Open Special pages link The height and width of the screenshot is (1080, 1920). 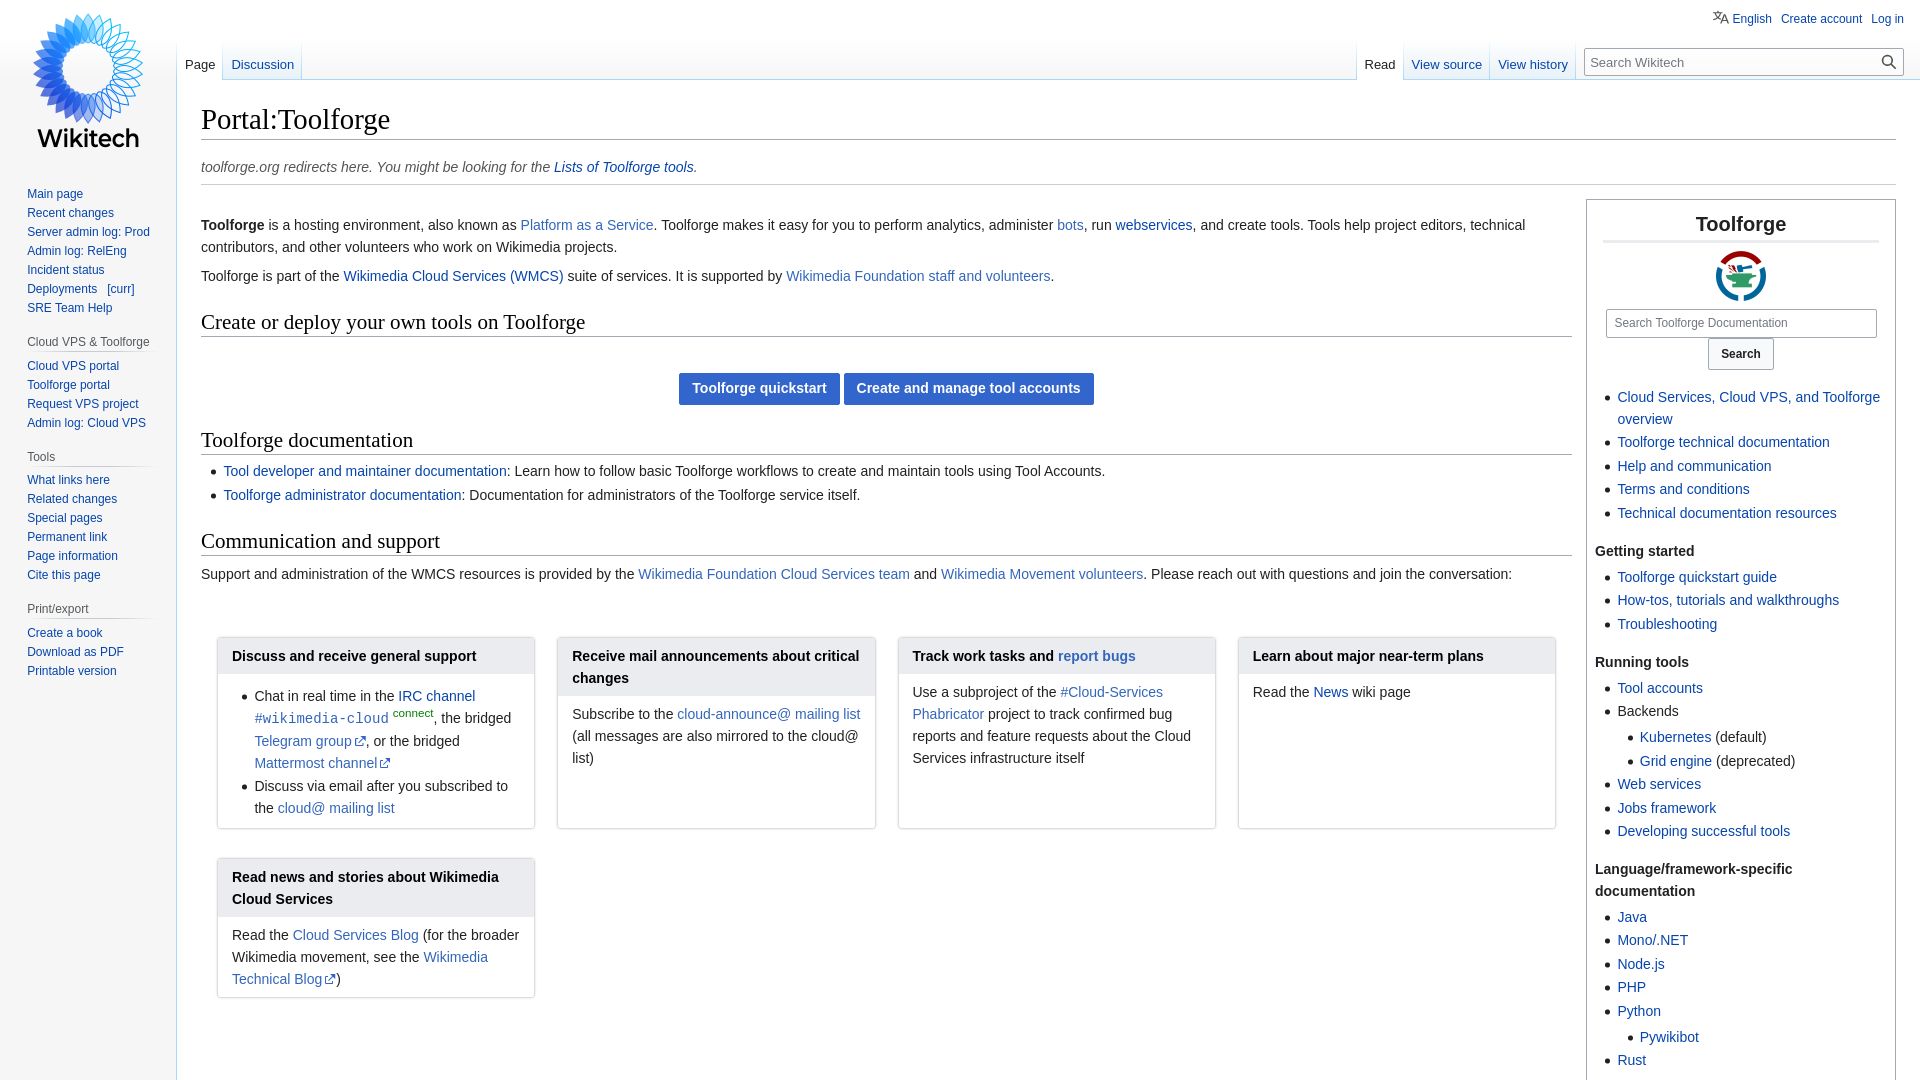click(65, 518)
